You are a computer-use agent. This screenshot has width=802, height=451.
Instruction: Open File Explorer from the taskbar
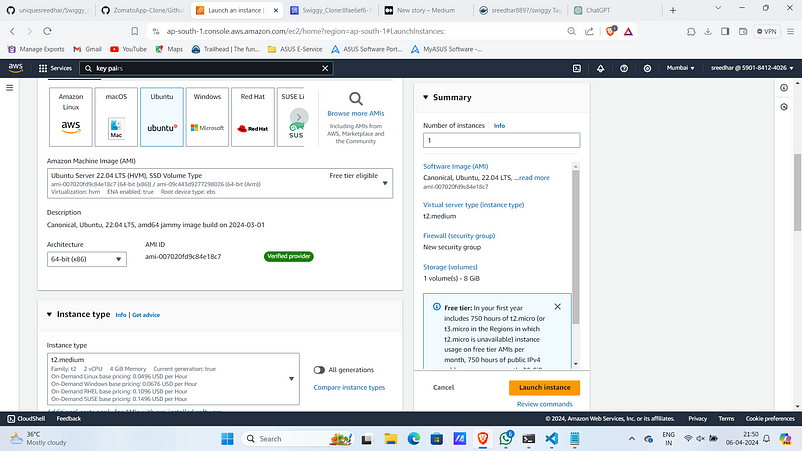point(391,439)
